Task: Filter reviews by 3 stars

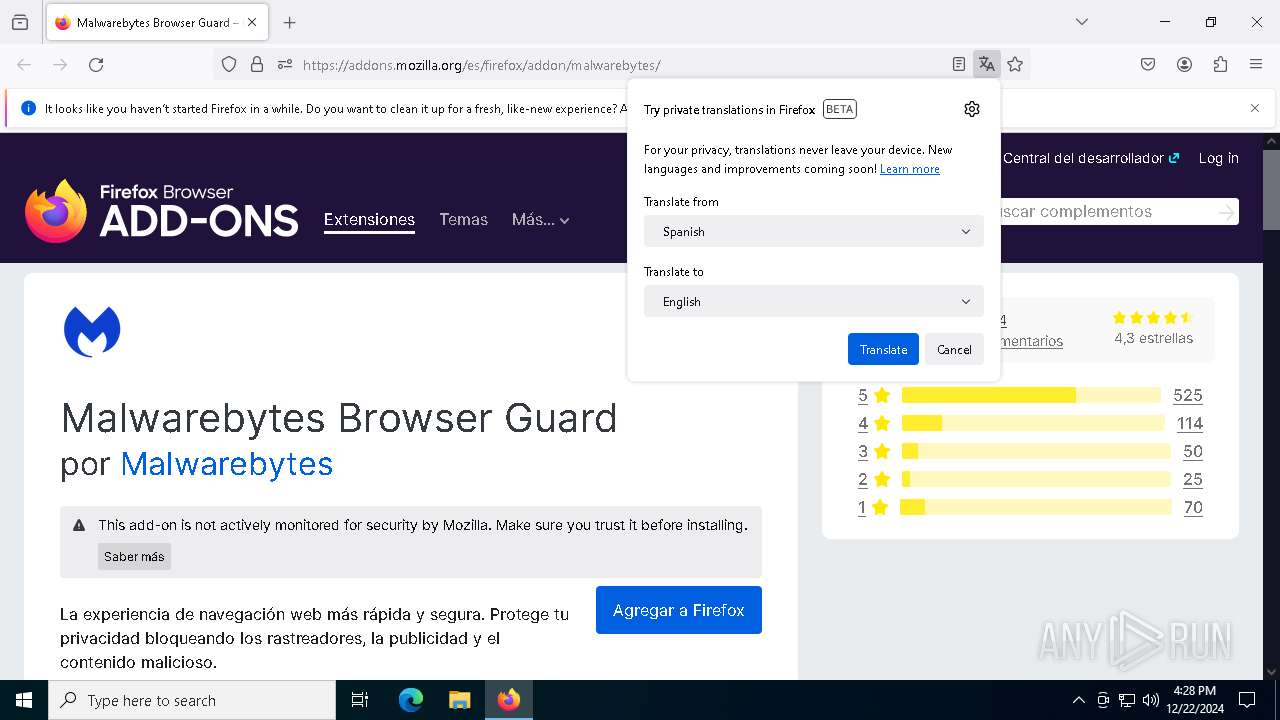Action: (873, 451)
